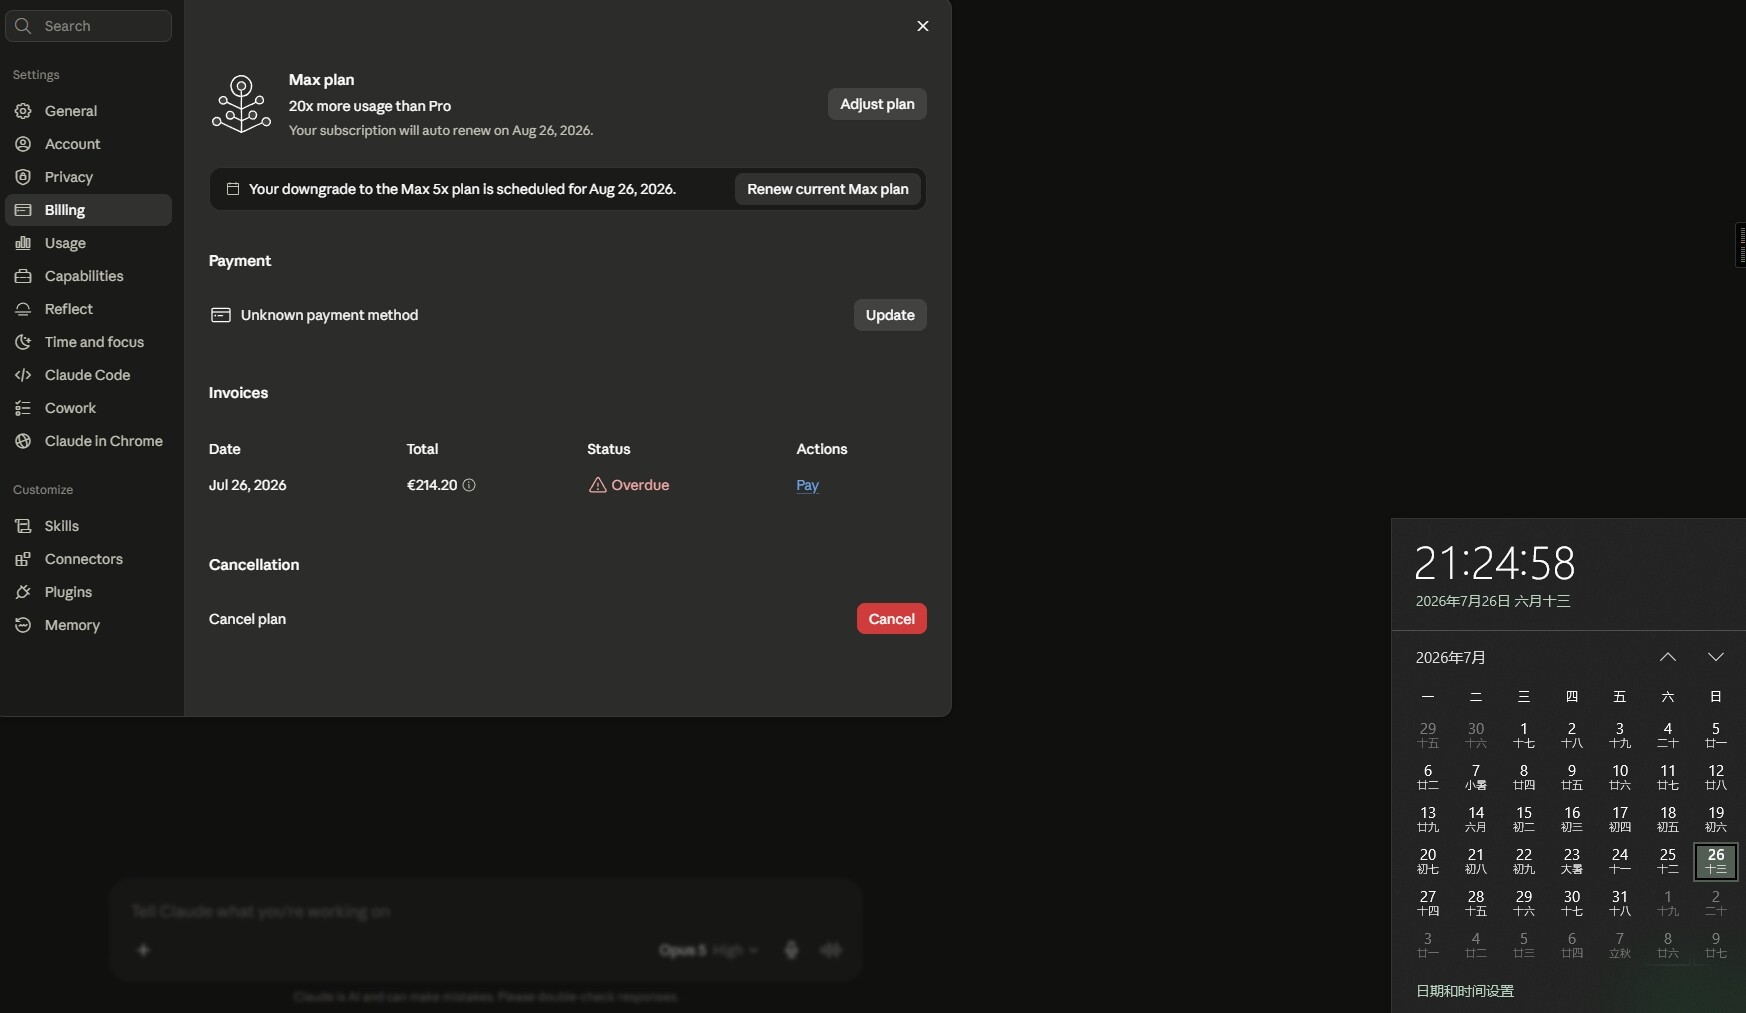Click the Account person icon

pos(23,144)
